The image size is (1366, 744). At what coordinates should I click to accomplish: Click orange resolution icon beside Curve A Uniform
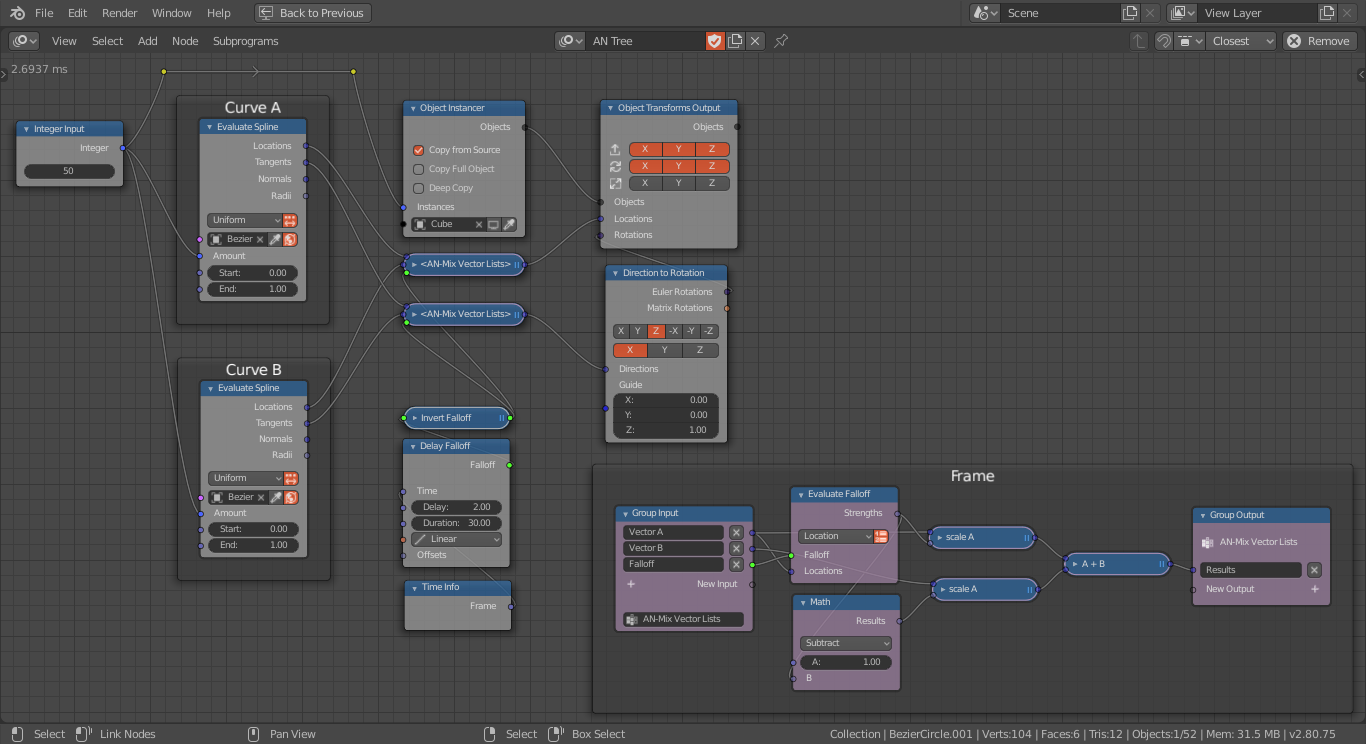290,220
